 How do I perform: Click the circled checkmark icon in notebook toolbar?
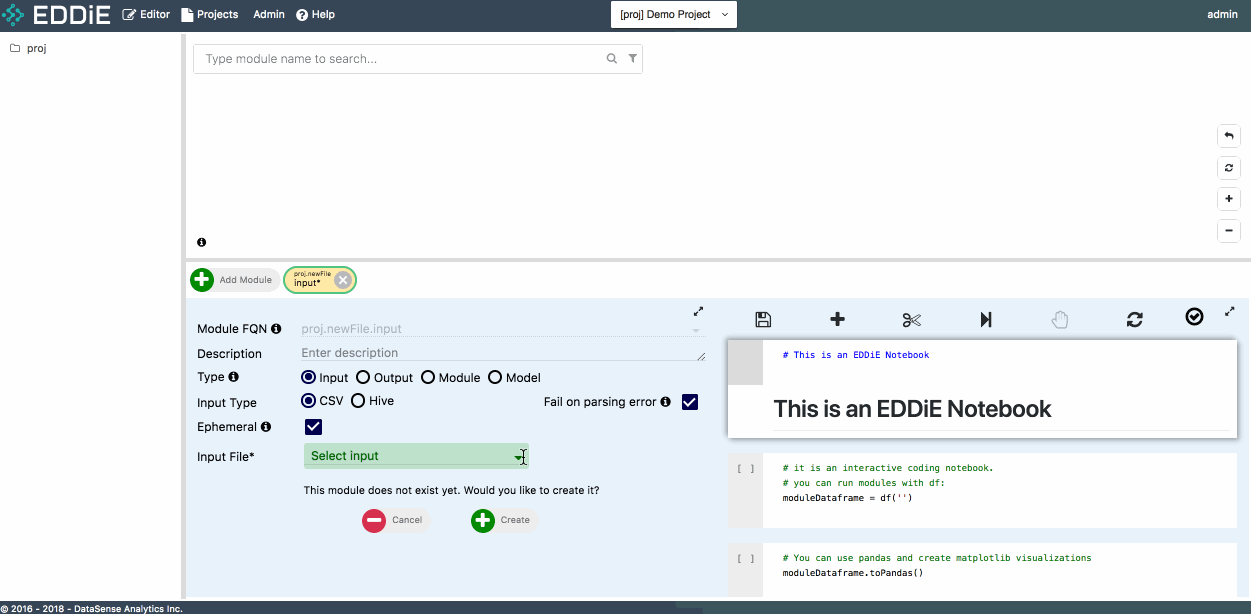[x=1194, y=316]
